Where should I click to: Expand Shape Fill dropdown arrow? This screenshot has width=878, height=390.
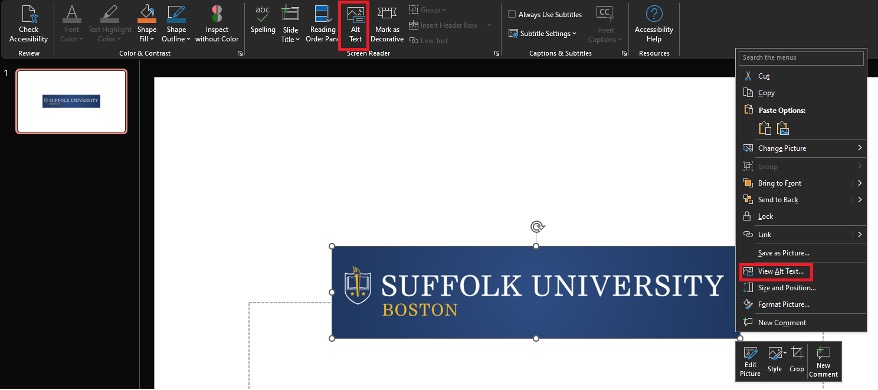pyautogui.click(x=151, y=39)
